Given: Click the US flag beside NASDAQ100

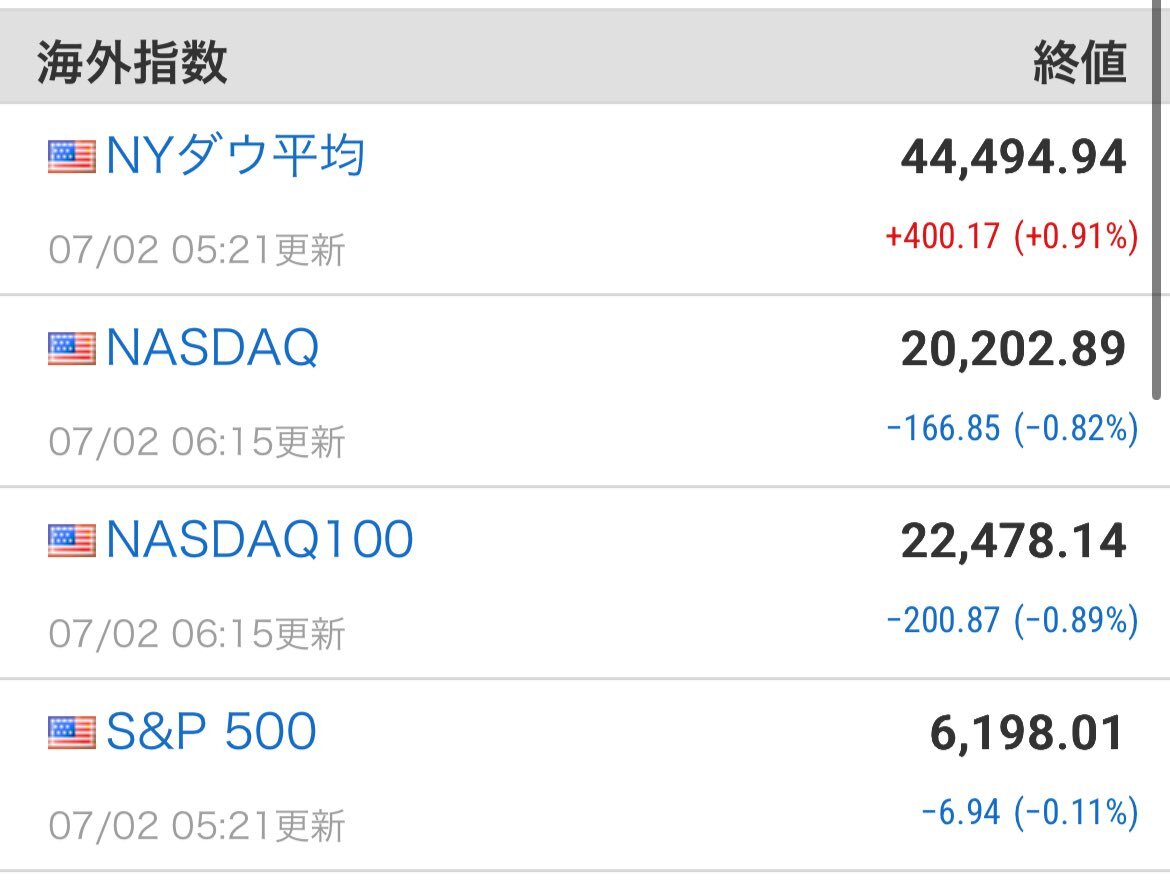Looking at the screenshot, I should click(72, 540).
